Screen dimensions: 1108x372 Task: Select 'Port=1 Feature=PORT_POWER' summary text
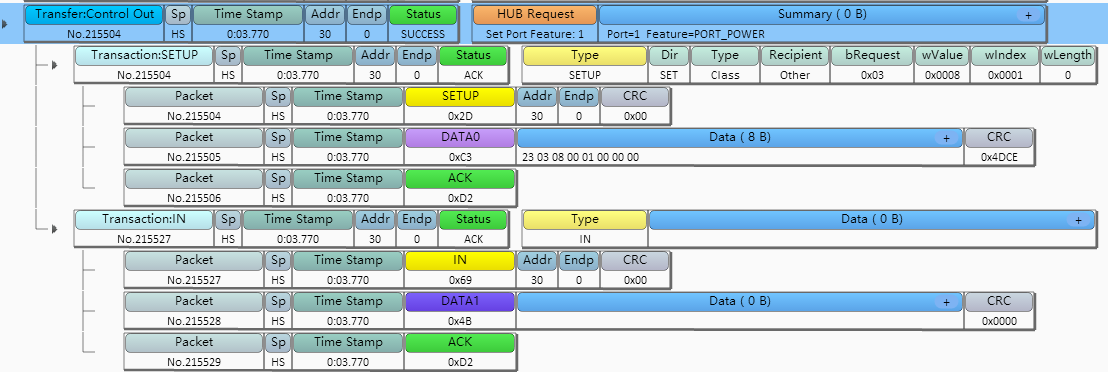click(x=685, y=33)
